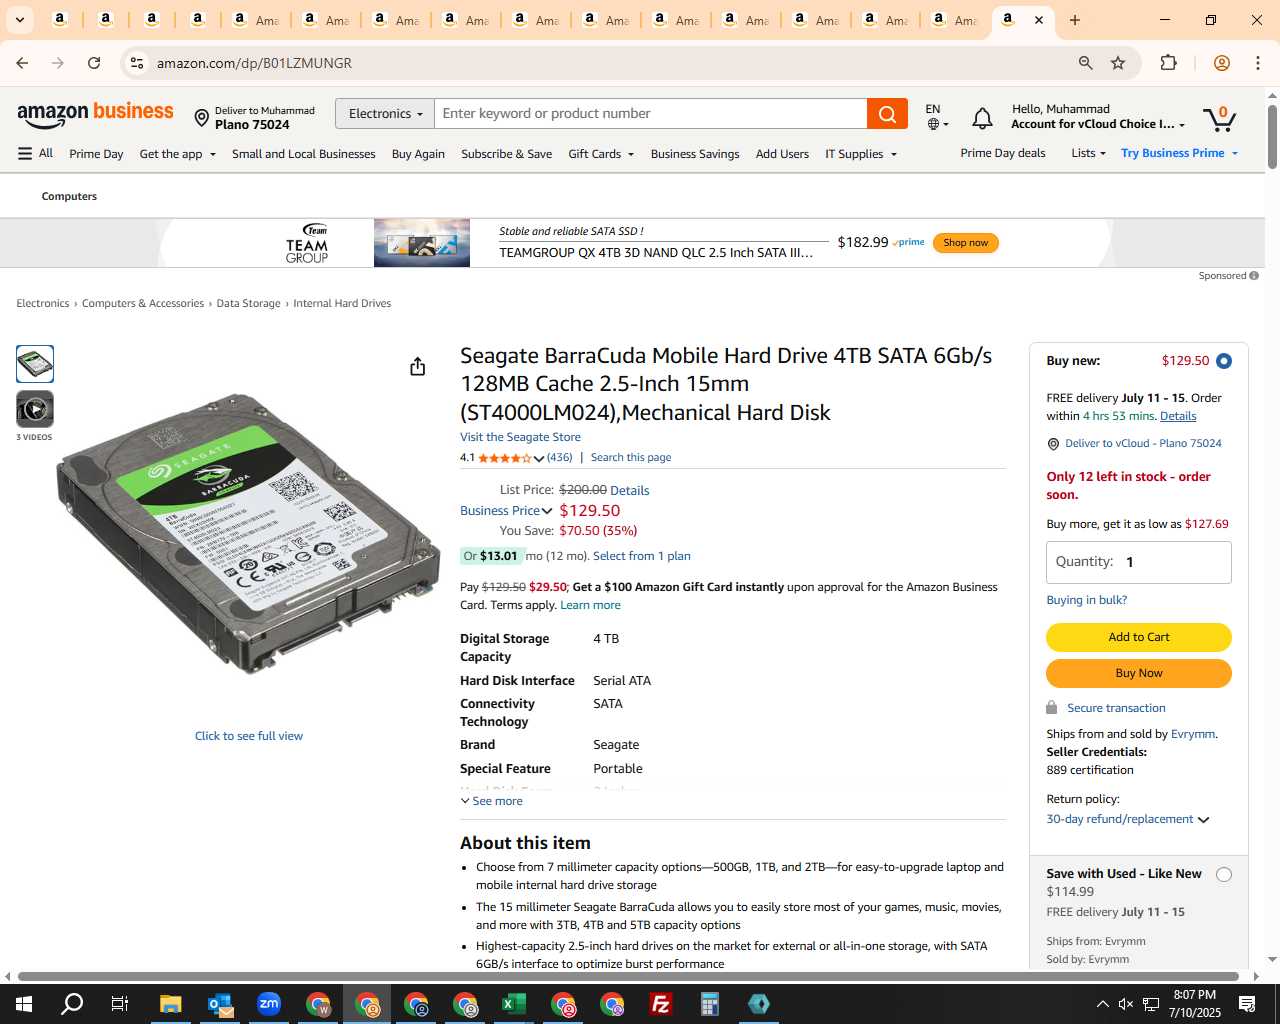Open the product videos thumbnail
1280x1024 pixels.
click(35, 409)
